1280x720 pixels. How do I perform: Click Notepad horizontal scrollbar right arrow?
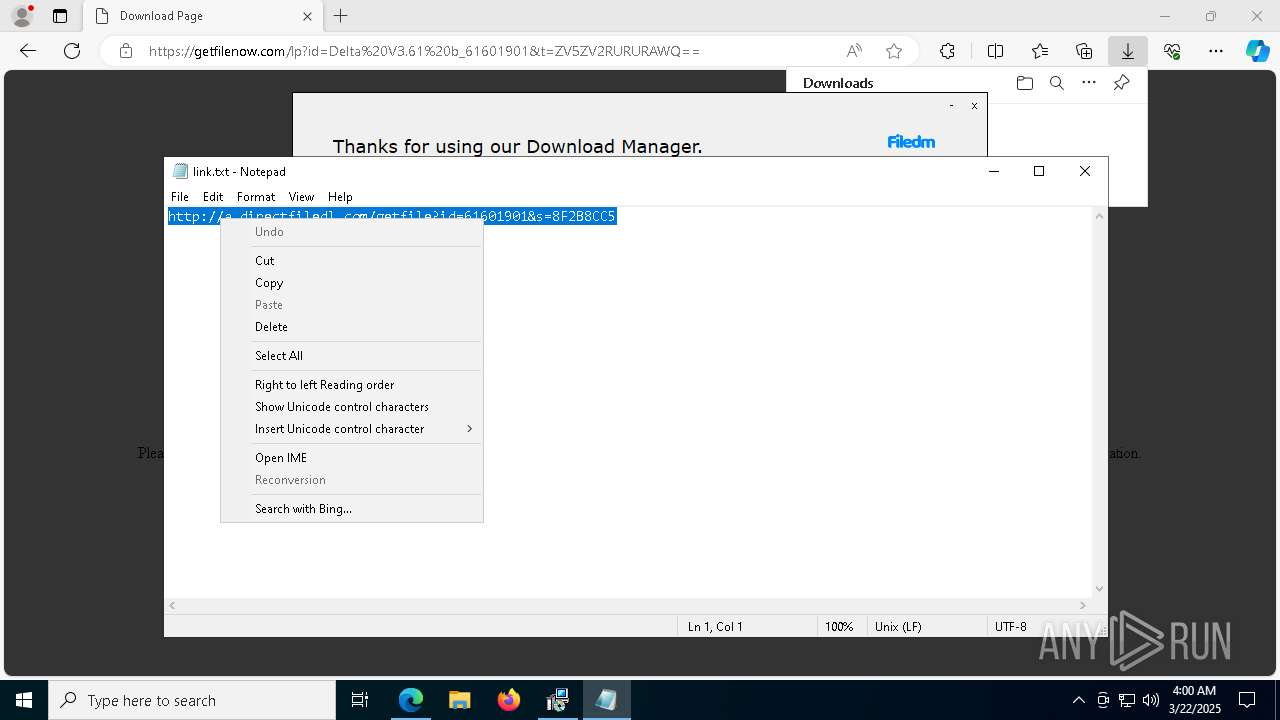click(x=1083, y=605)
